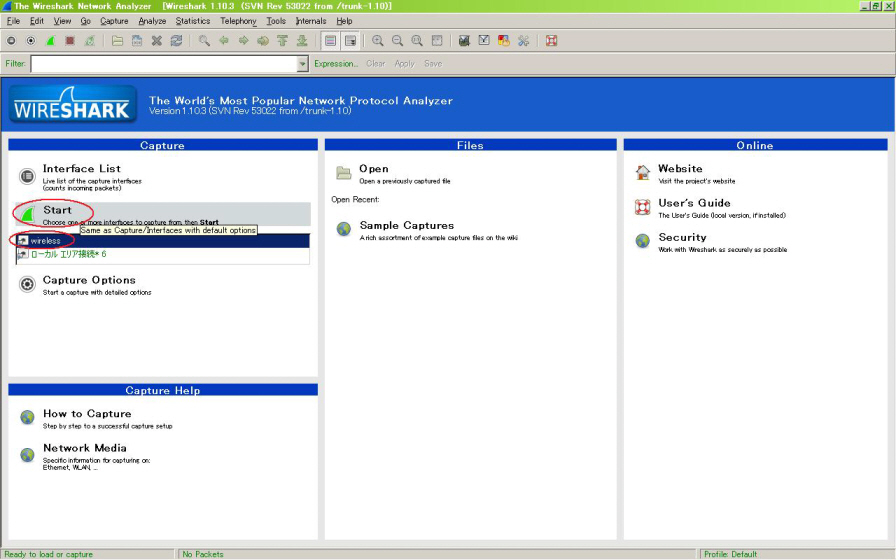Open the Analyze menu
The width and height of the screenshot is (896, 560).
(152, 21)
